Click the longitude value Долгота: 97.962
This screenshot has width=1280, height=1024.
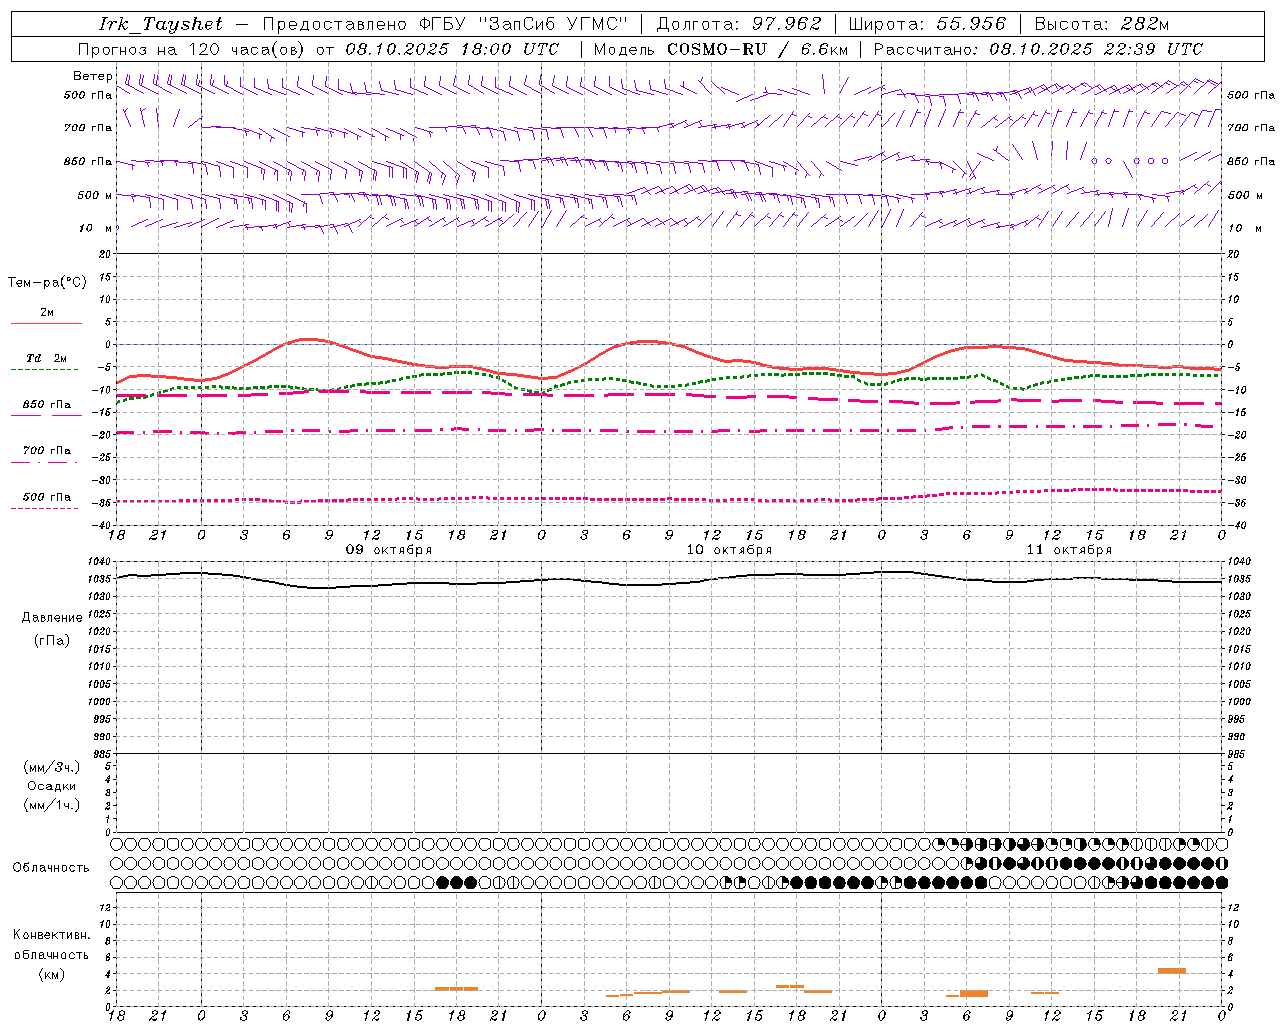click(x=739, y=24)
